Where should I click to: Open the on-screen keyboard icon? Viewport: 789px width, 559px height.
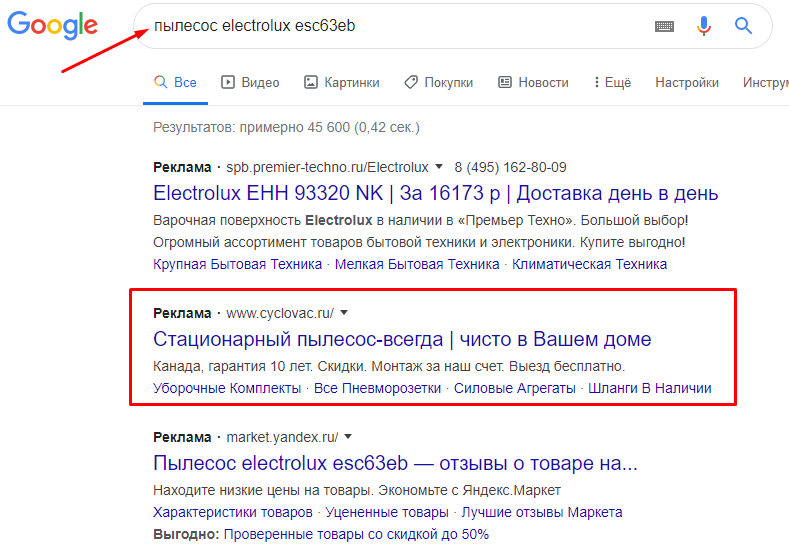(664, 26)
